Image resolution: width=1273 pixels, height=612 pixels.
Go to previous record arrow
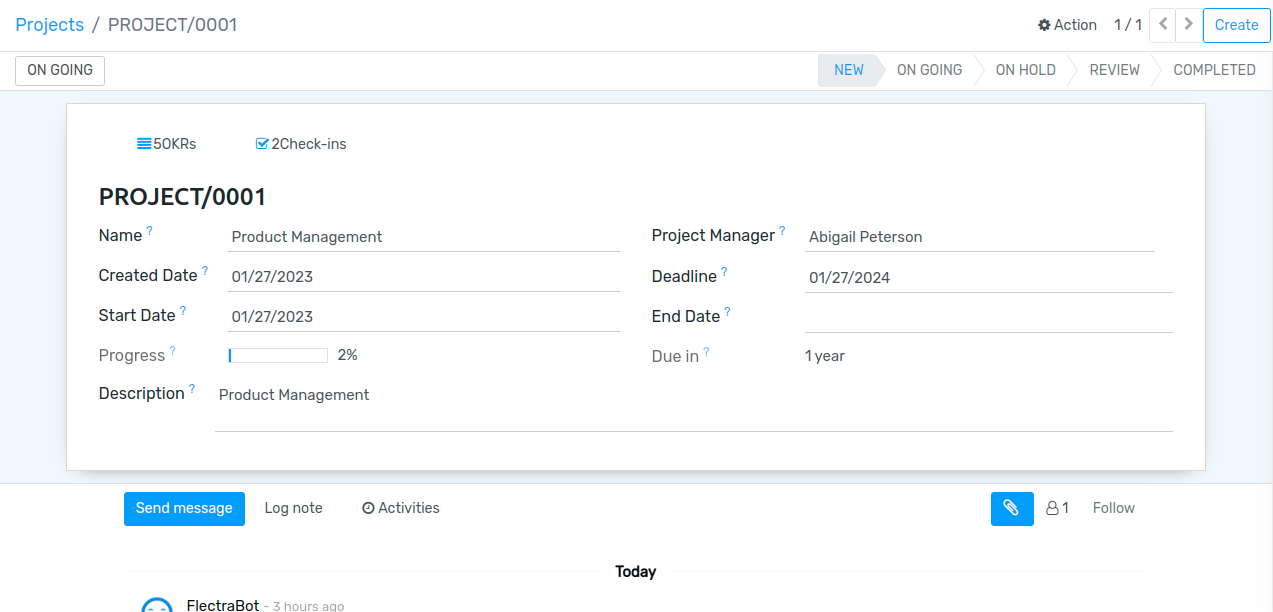pos(1162,25)
